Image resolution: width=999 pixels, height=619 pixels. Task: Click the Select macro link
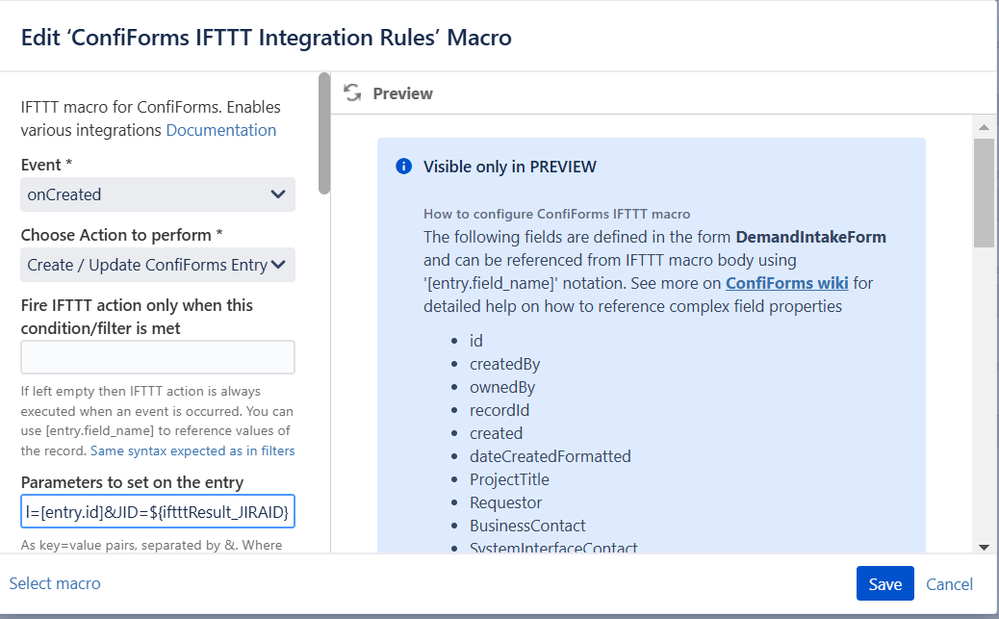tap(55, 583)
